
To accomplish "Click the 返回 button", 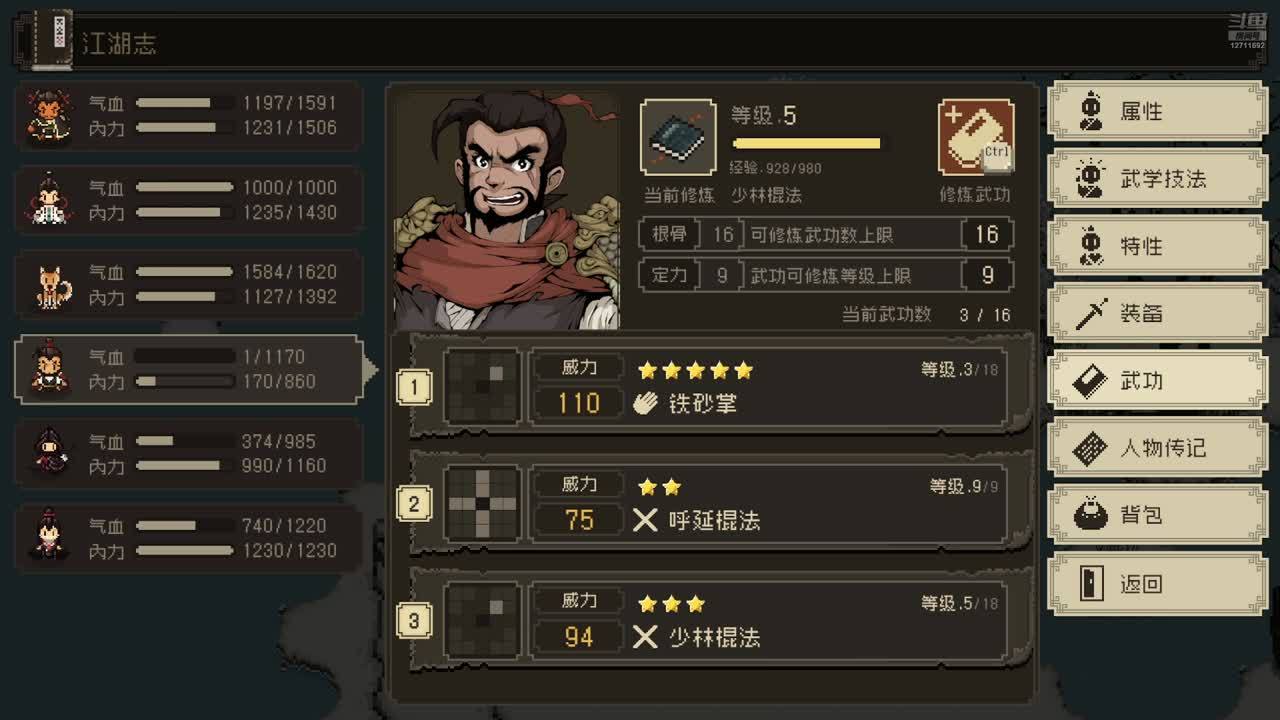I will 1157,583.
